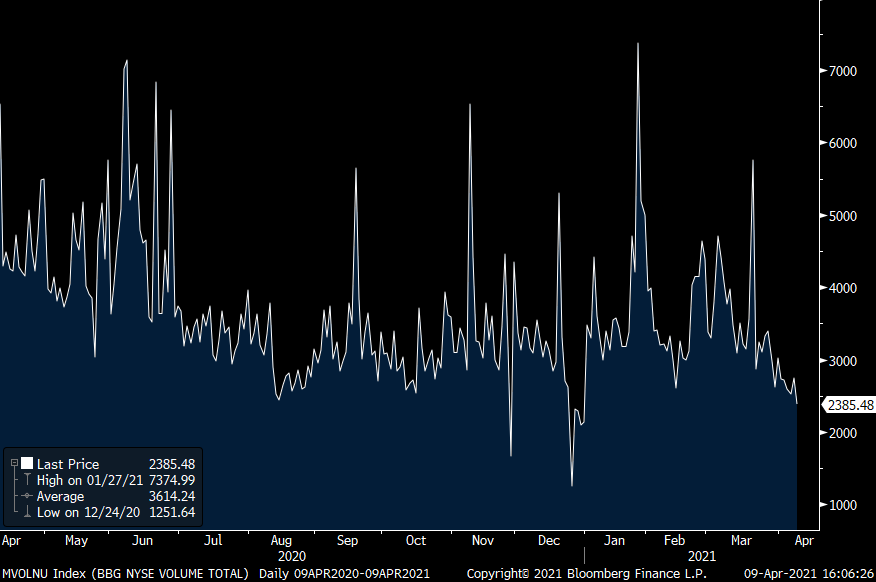Image resolution: width=876 pixels, height=582 pixels.
Task: Click the Jun label on time axis
Action: click(142, 541)
